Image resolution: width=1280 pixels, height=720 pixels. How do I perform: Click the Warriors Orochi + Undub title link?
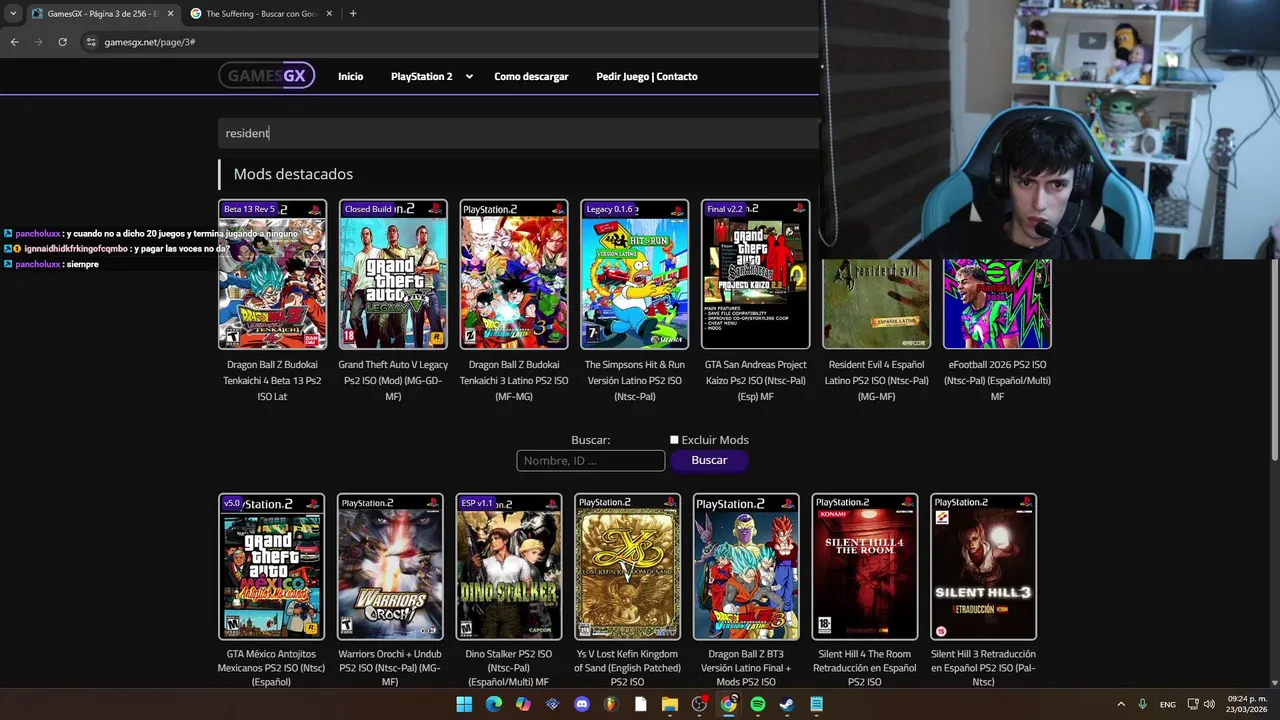pos(390,668)
